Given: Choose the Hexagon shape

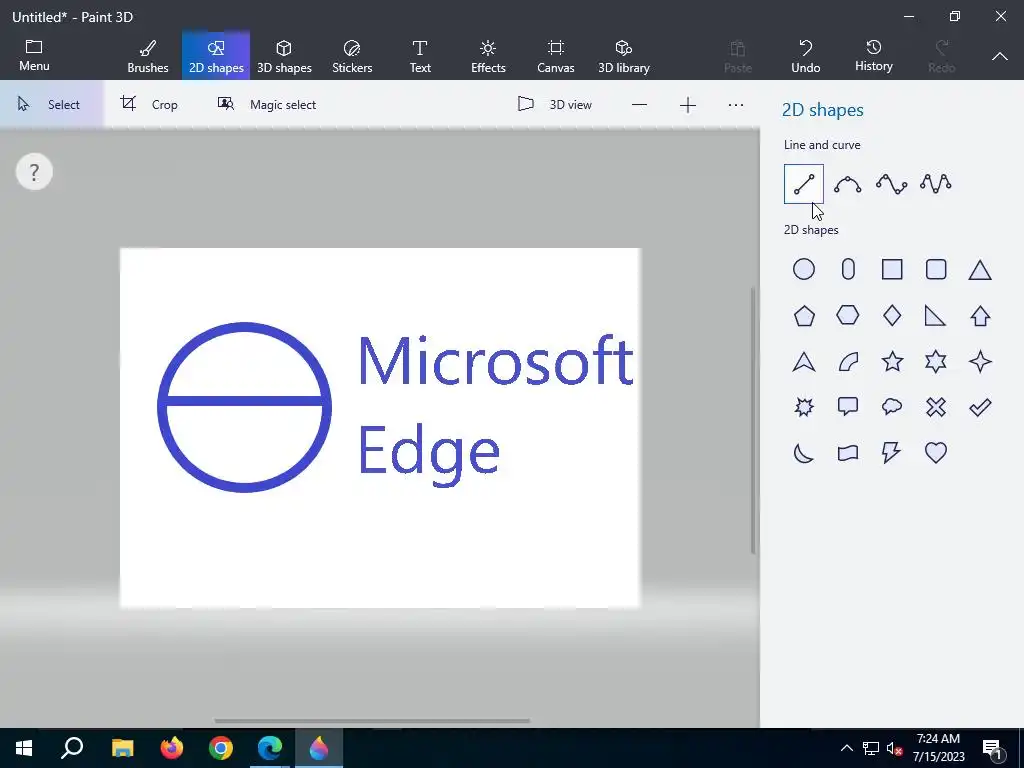Looking at the screenshot, I should 848,315.
